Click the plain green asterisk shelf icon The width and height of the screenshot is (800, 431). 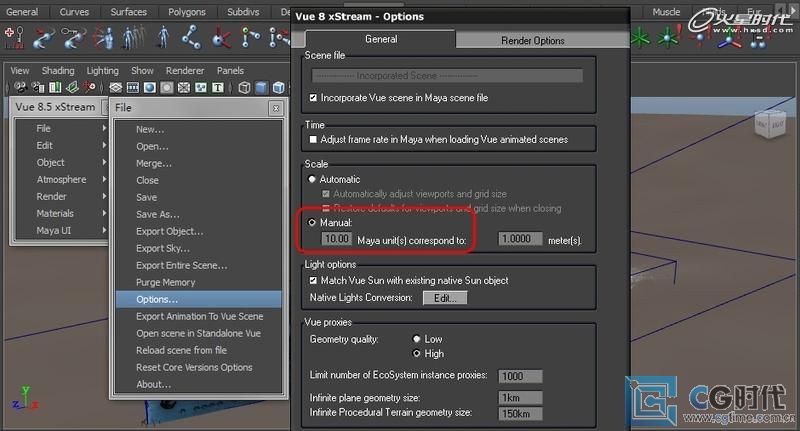pyautogui.click(x=641, y=38)
